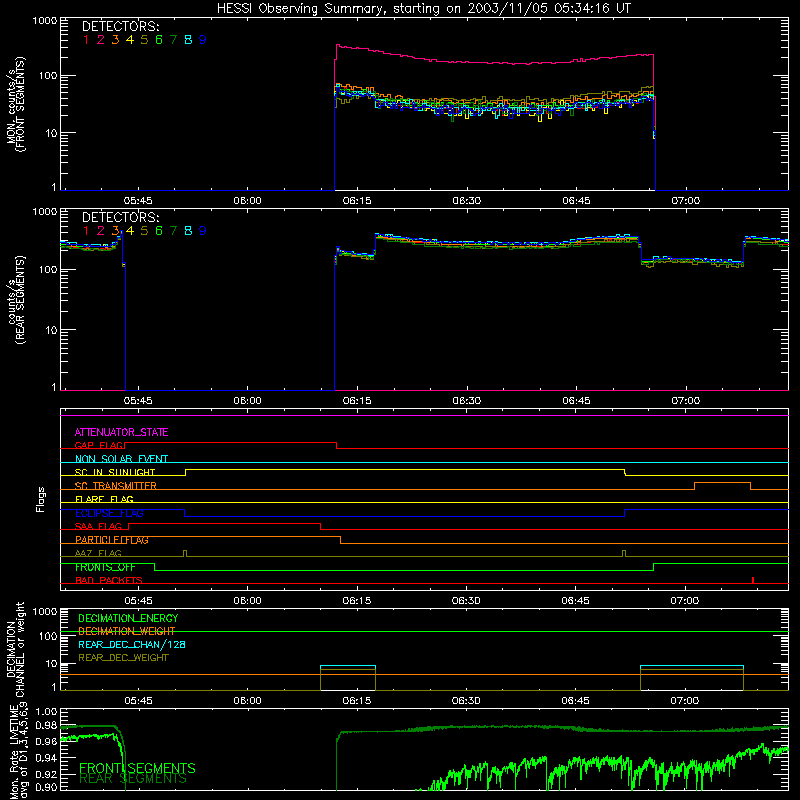Click the vertical Flags axis label
Viewport: 800px width, 800px height.
[41, 499]
